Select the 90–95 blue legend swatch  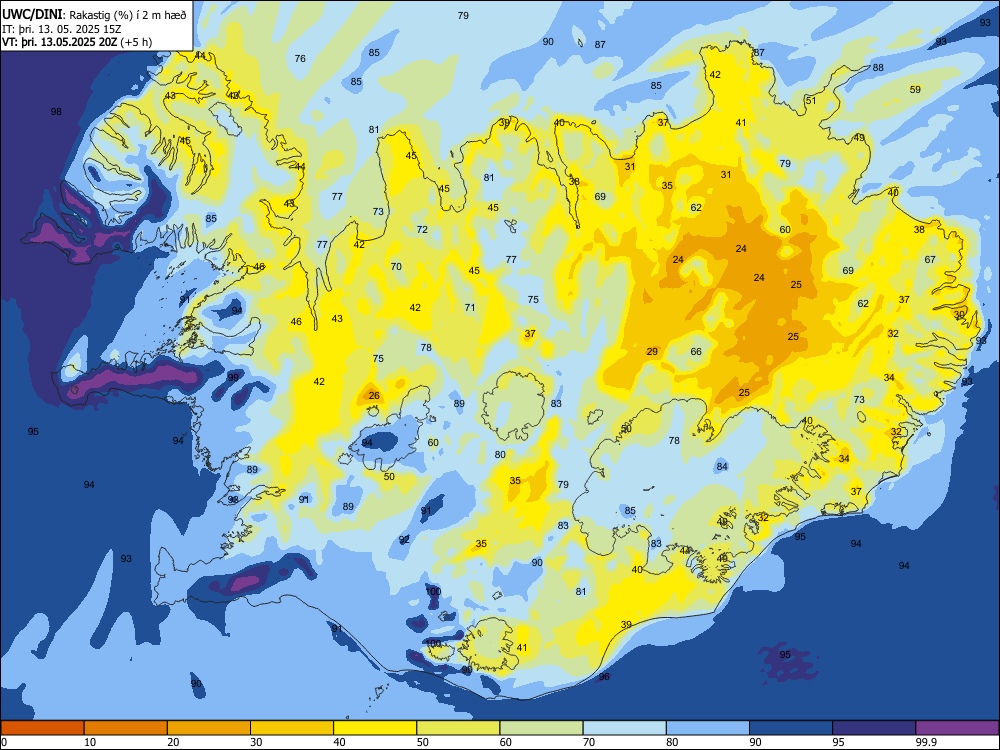coord(791,728)
